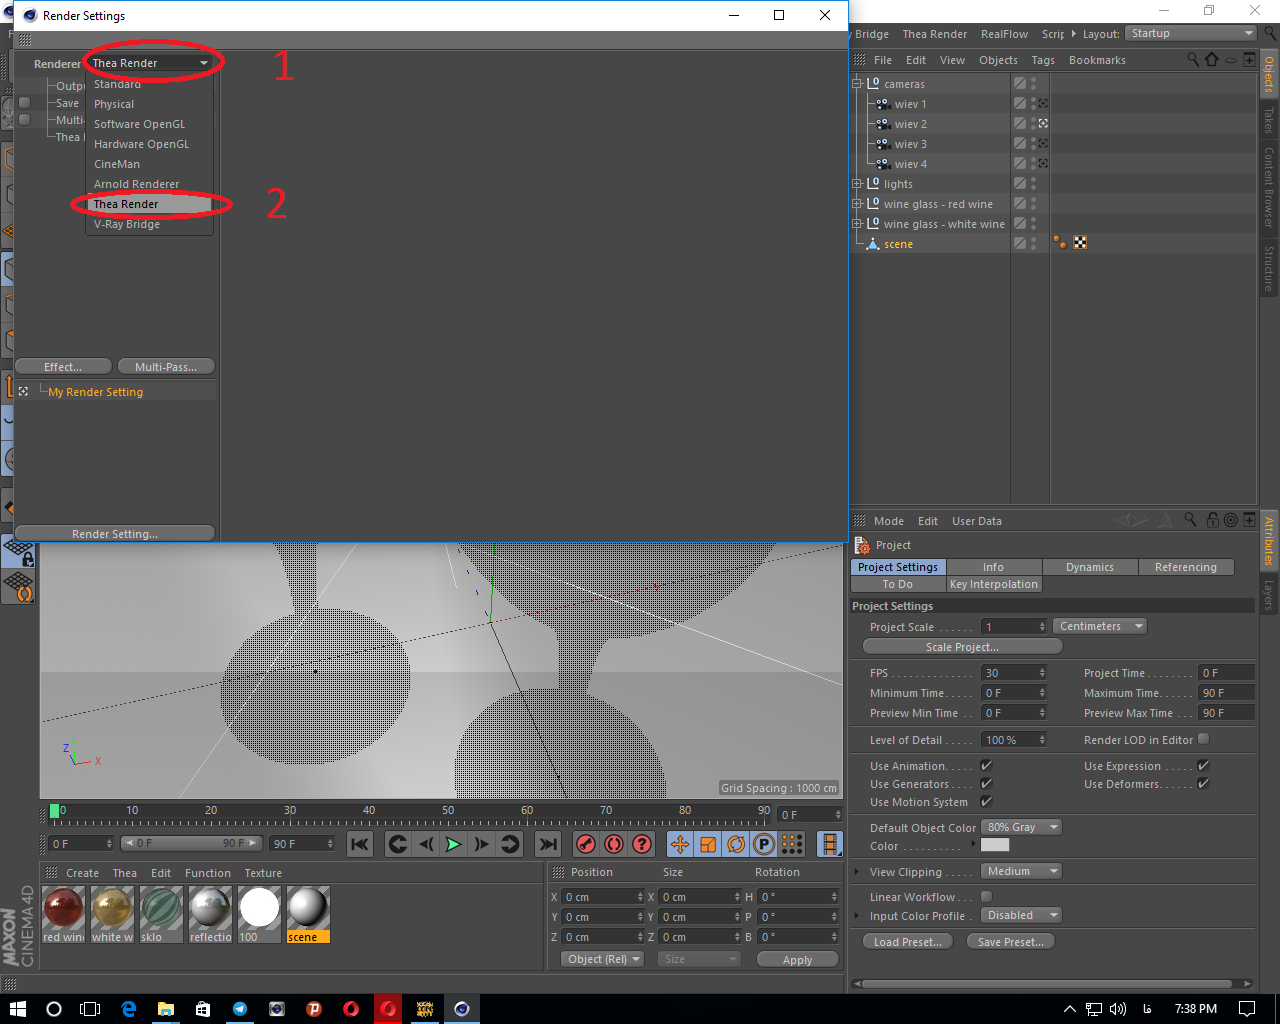Go to start of animation
The height and width of the screenshot is (1024, 1280).
[360, 844]
